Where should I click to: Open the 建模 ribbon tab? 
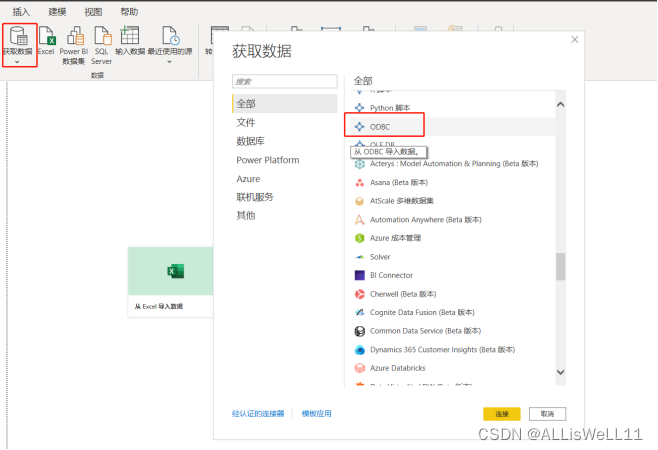(x=57, y=12)
